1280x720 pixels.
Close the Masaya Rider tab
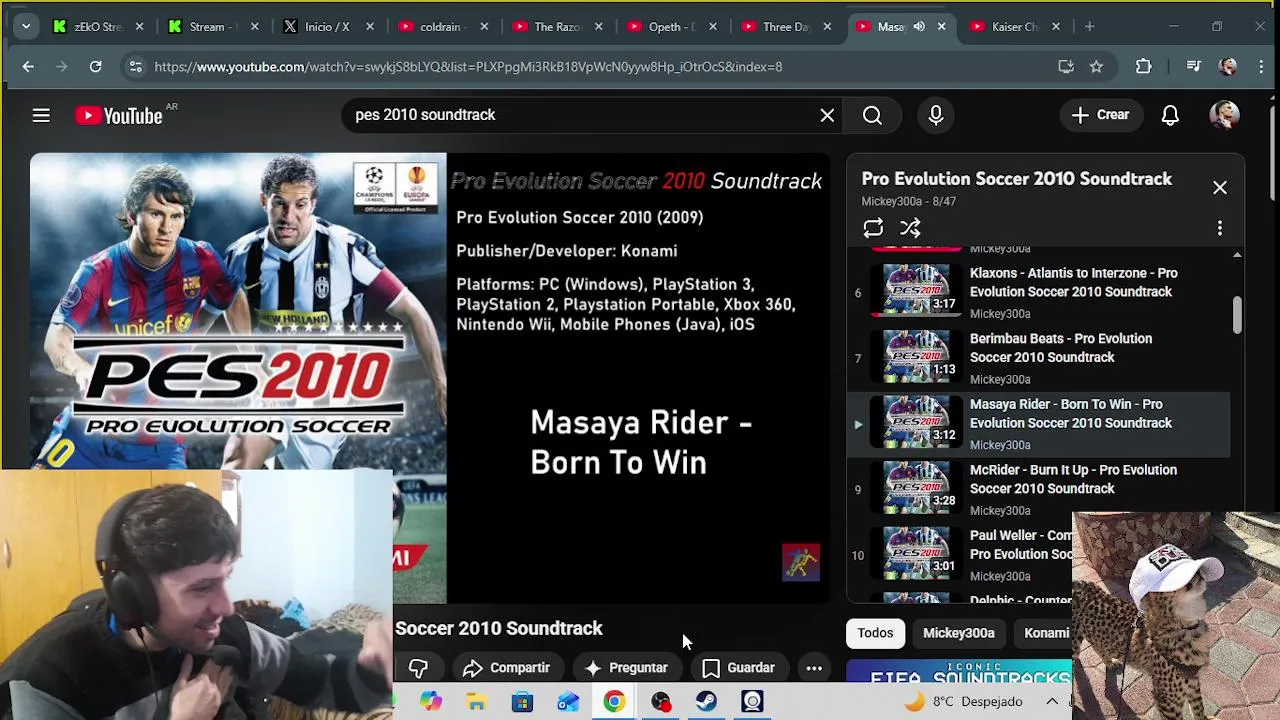click(x=941, y=27)
